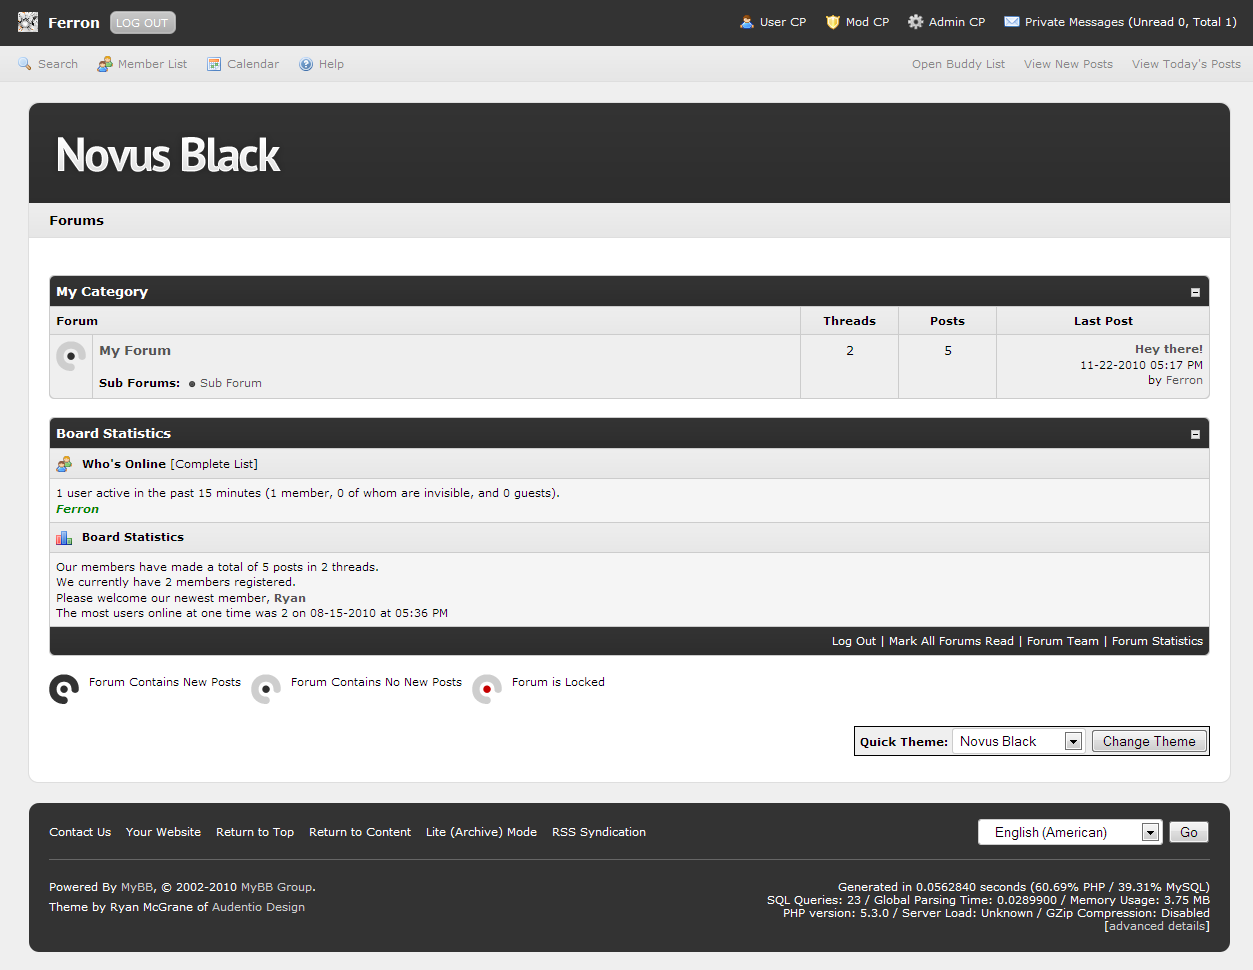
Task: Click the Search magnifier icon
Action: tap(25, 64)
